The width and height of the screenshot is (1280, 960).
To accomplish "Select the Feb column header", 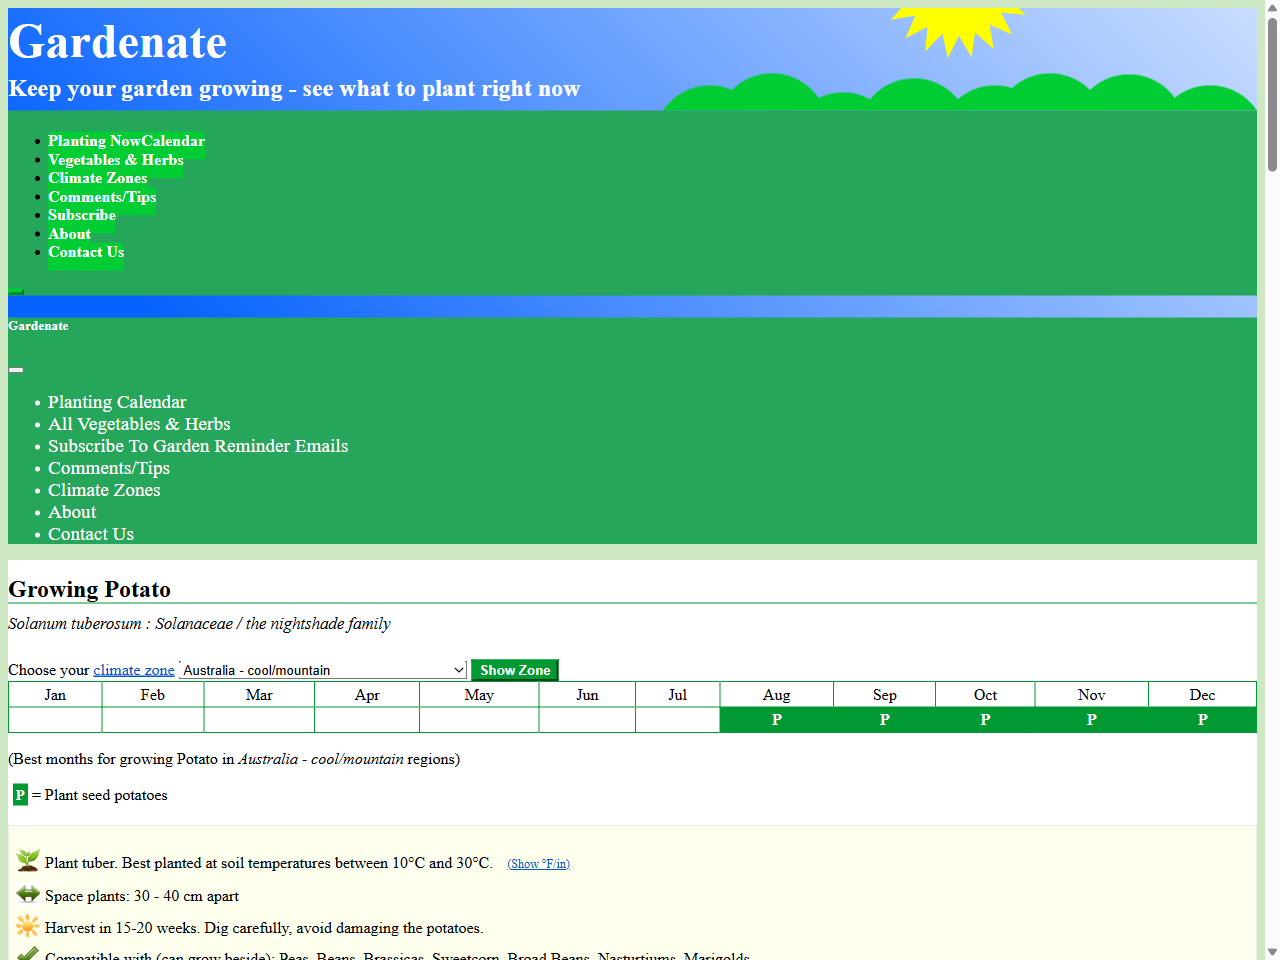I will pyautogui.click(x=153, y=695).
